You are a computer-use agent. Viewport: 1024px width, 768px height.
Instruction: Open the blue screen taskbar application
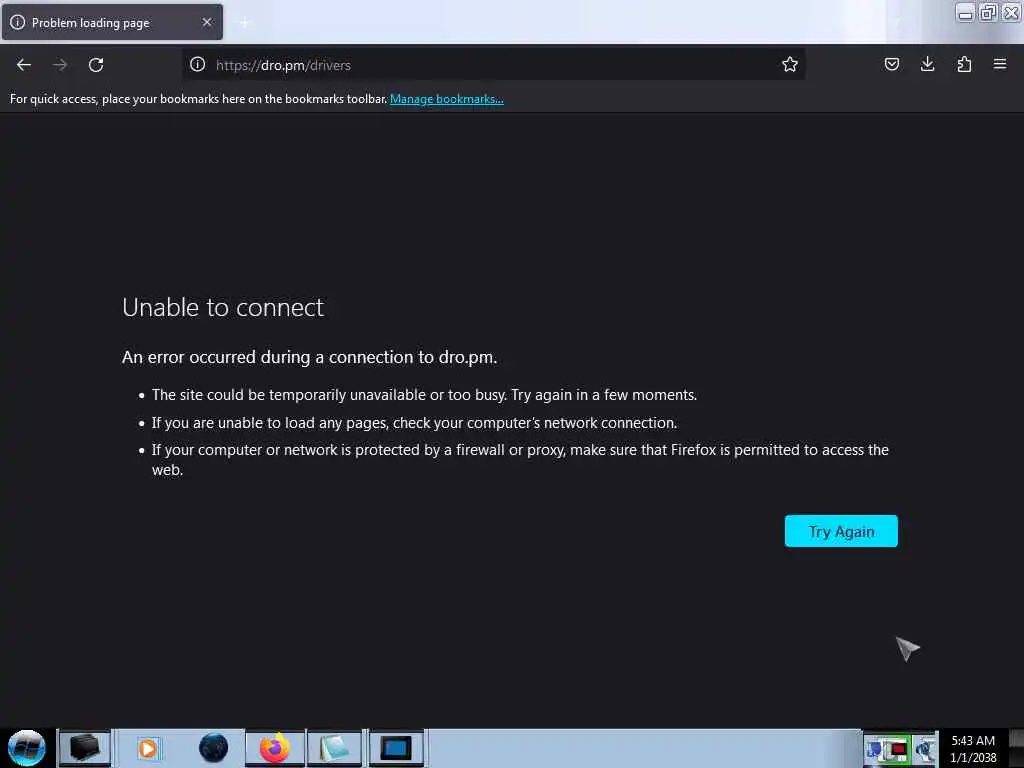(x=396, y=748)
